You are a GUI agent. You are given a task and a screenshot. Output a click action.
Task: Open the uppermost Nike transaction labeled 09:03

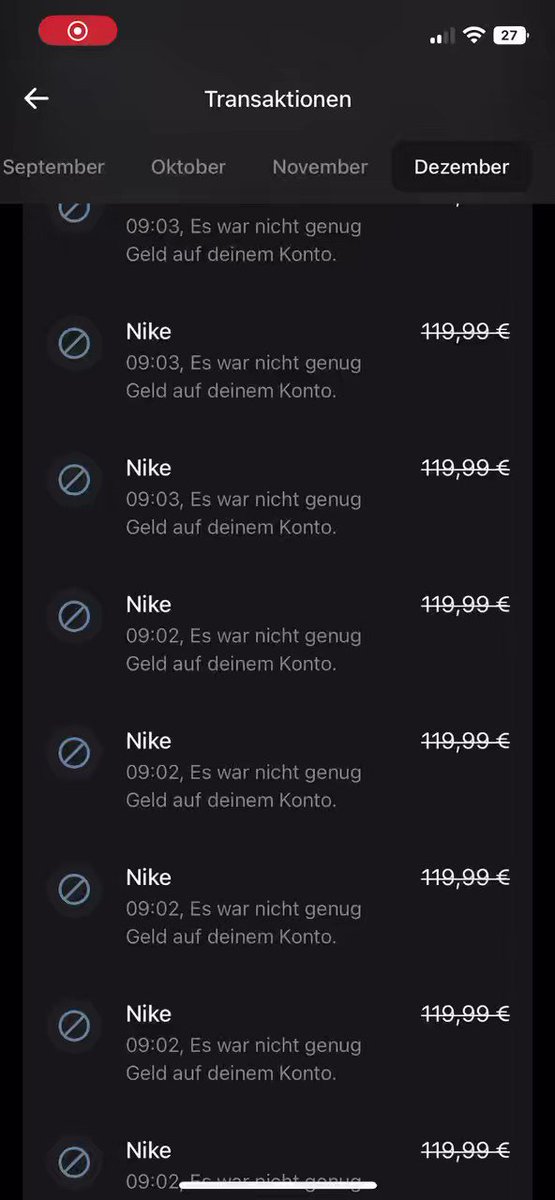278,360
